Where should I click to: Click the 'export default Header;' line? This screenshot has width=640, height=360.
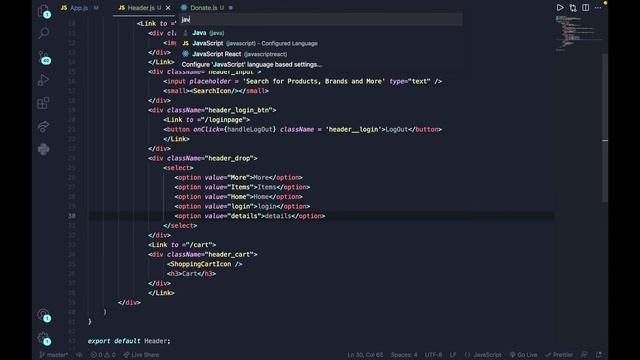click(129, 341)
